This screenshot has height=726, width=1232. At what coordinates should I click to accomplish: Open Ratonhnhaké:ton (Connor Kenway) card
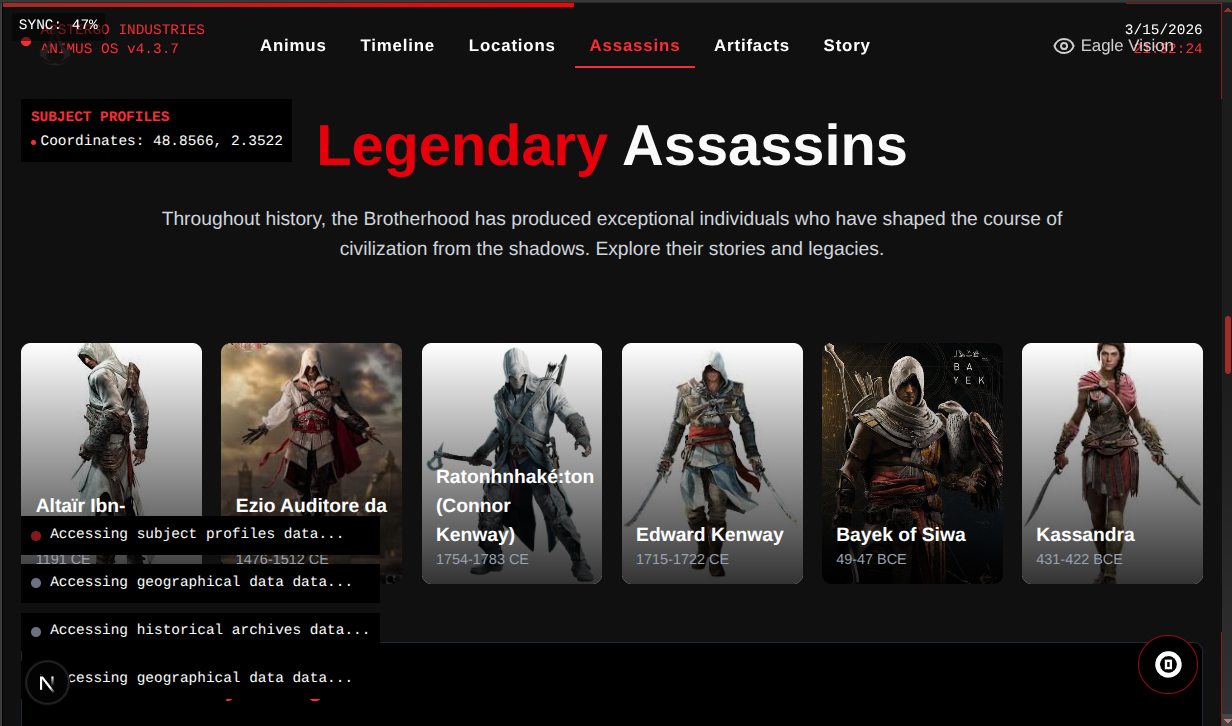pos(512,463)
